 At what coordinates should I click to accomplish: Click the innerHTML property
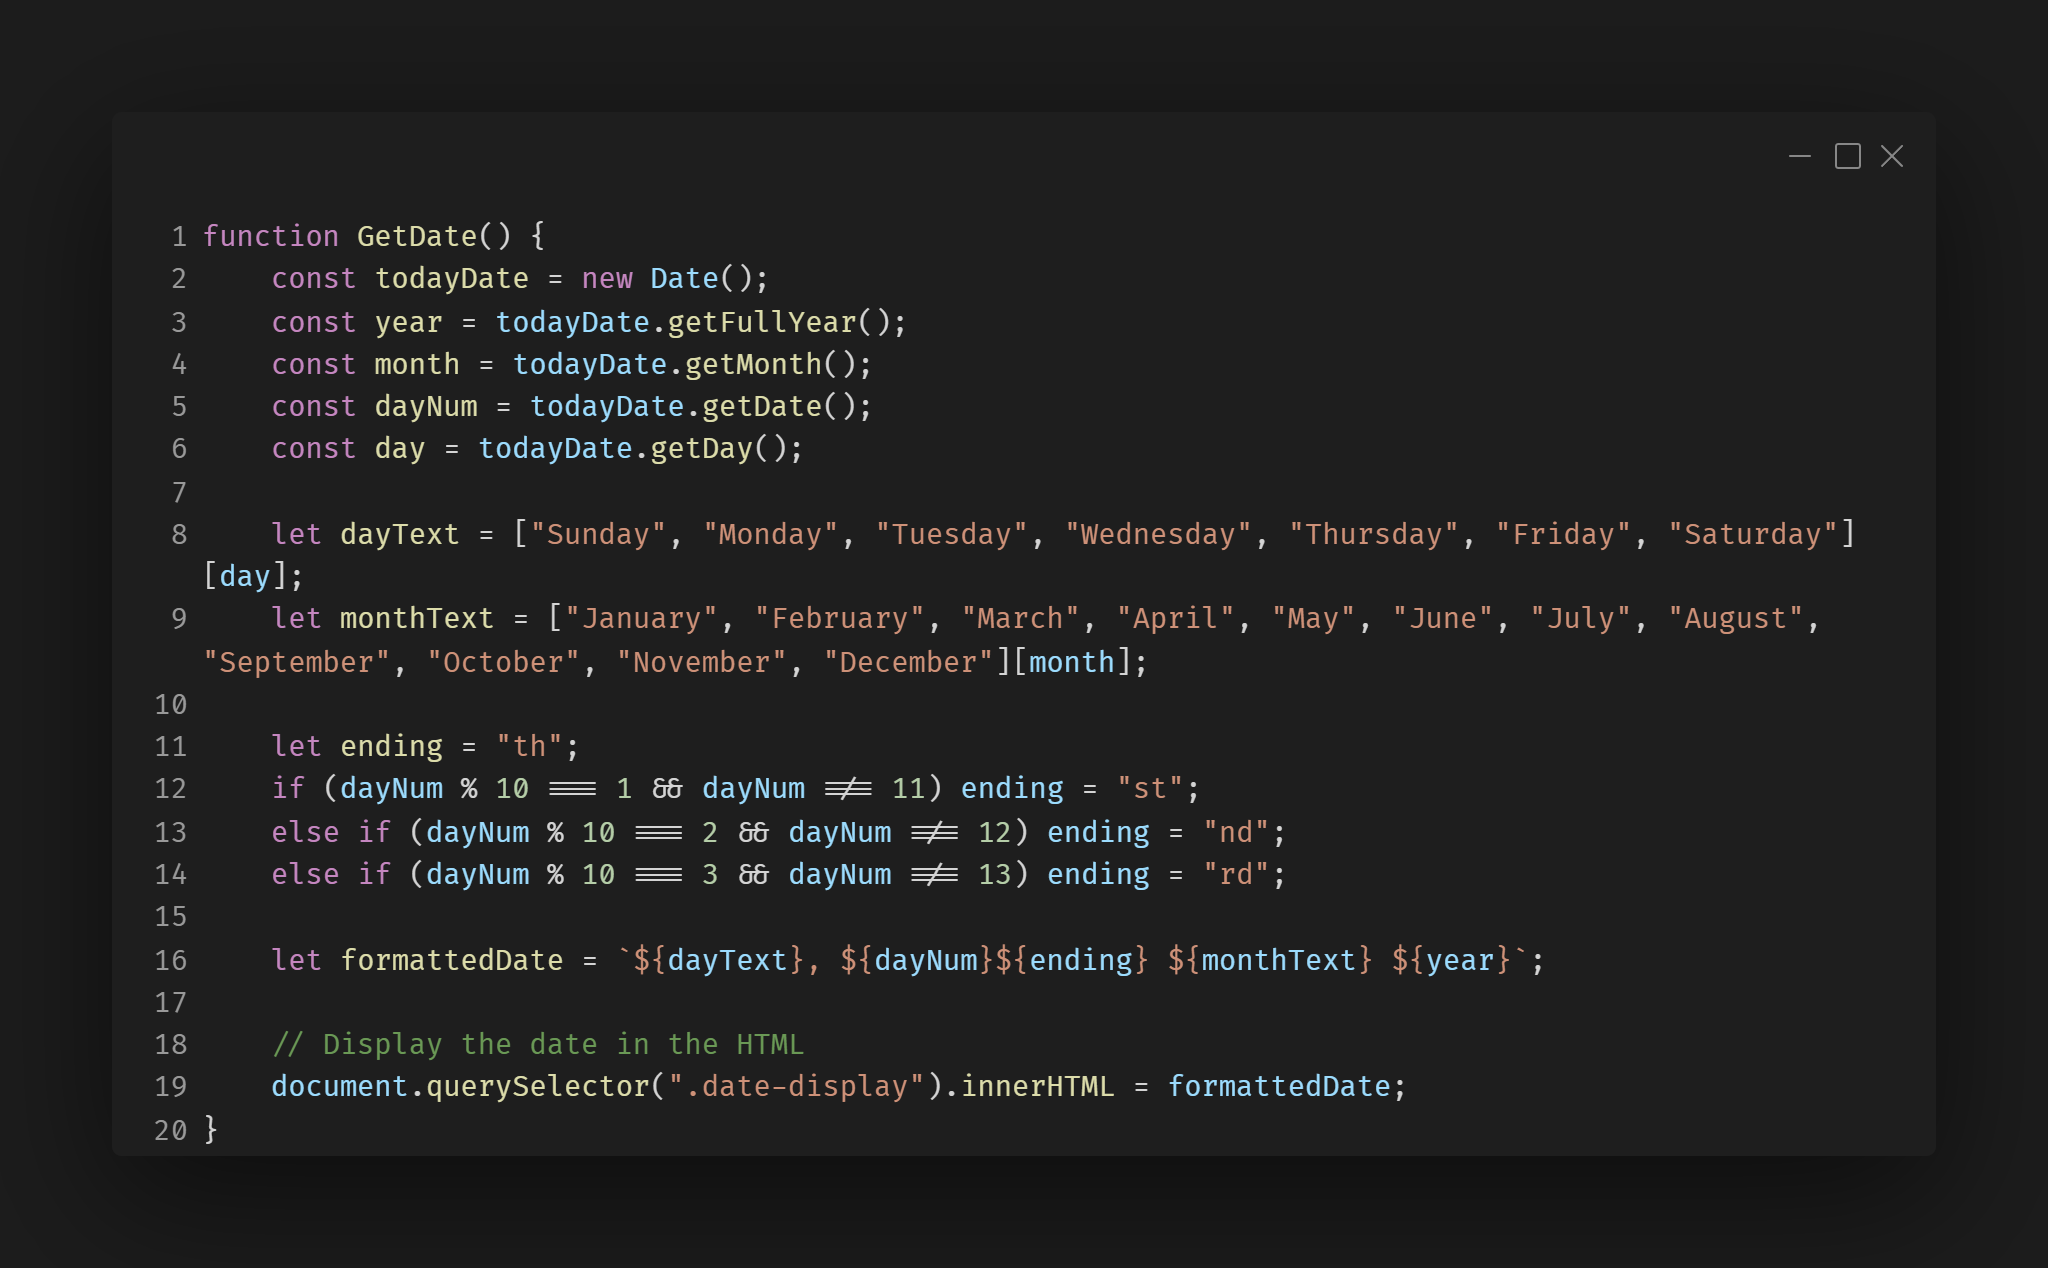click(1038, 1086)
